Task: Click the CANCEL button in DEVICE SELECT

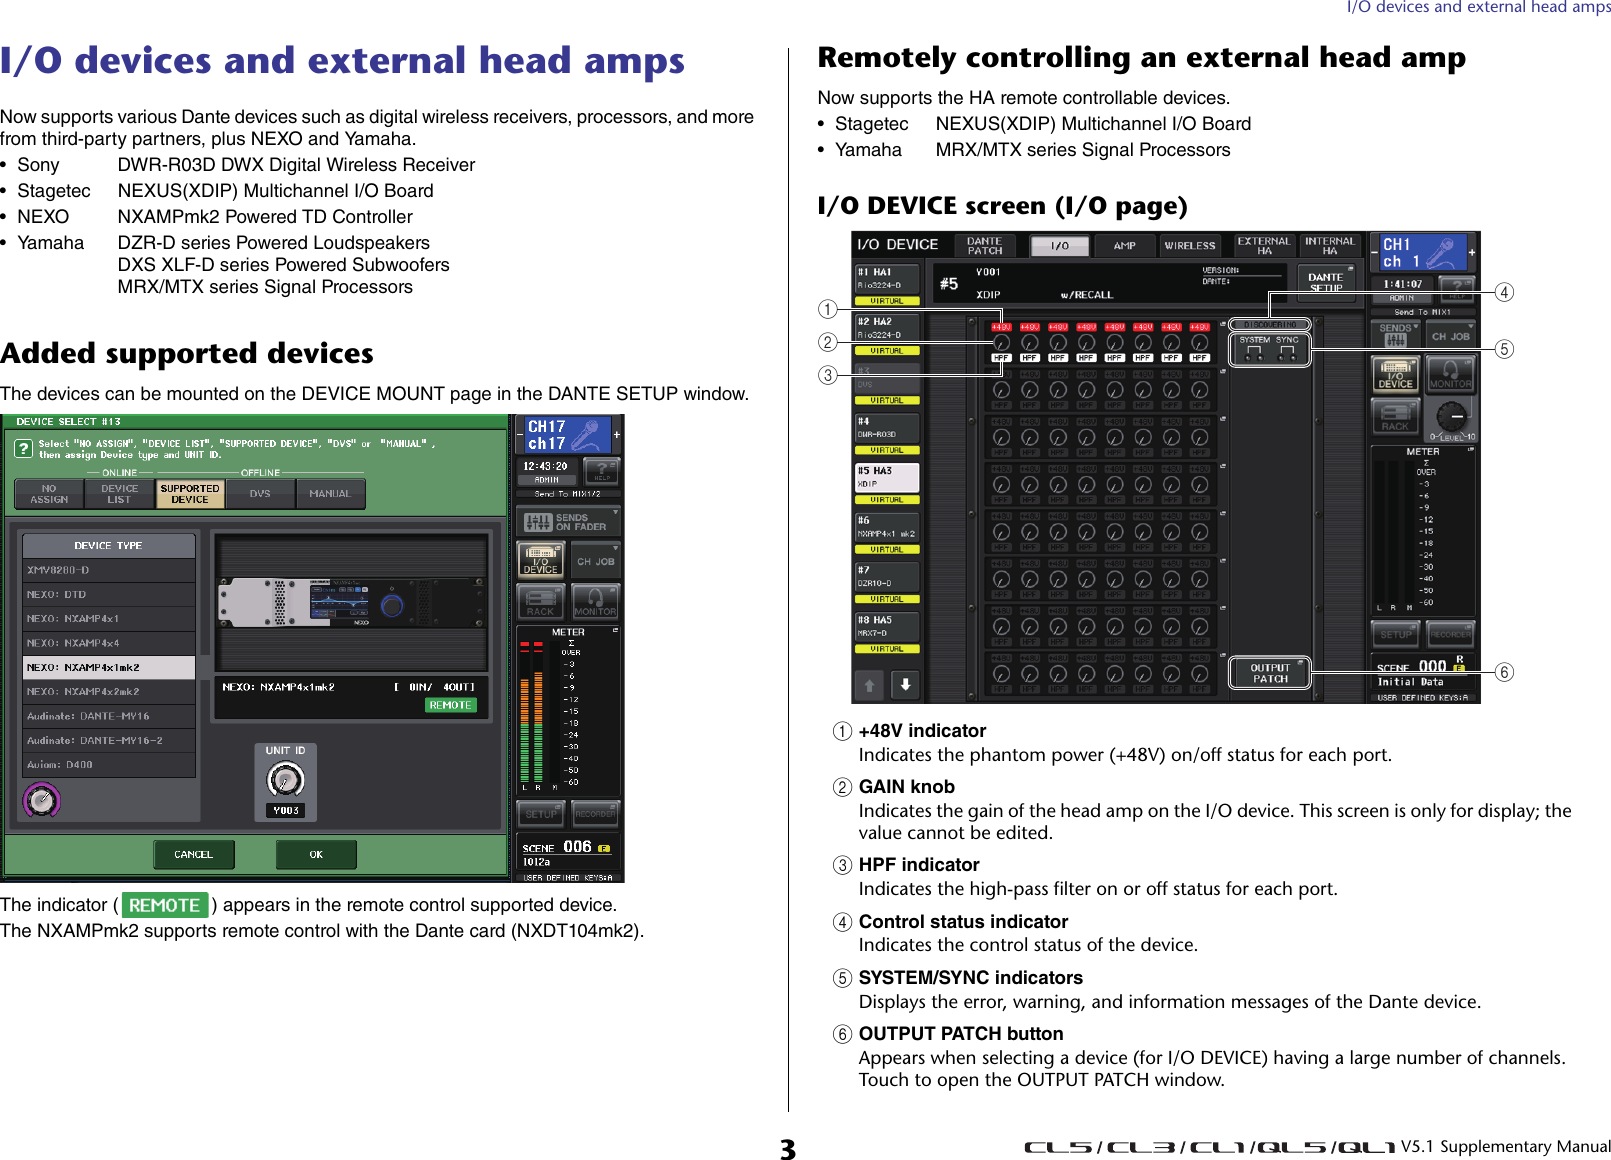Action: [x=192, y=854]
